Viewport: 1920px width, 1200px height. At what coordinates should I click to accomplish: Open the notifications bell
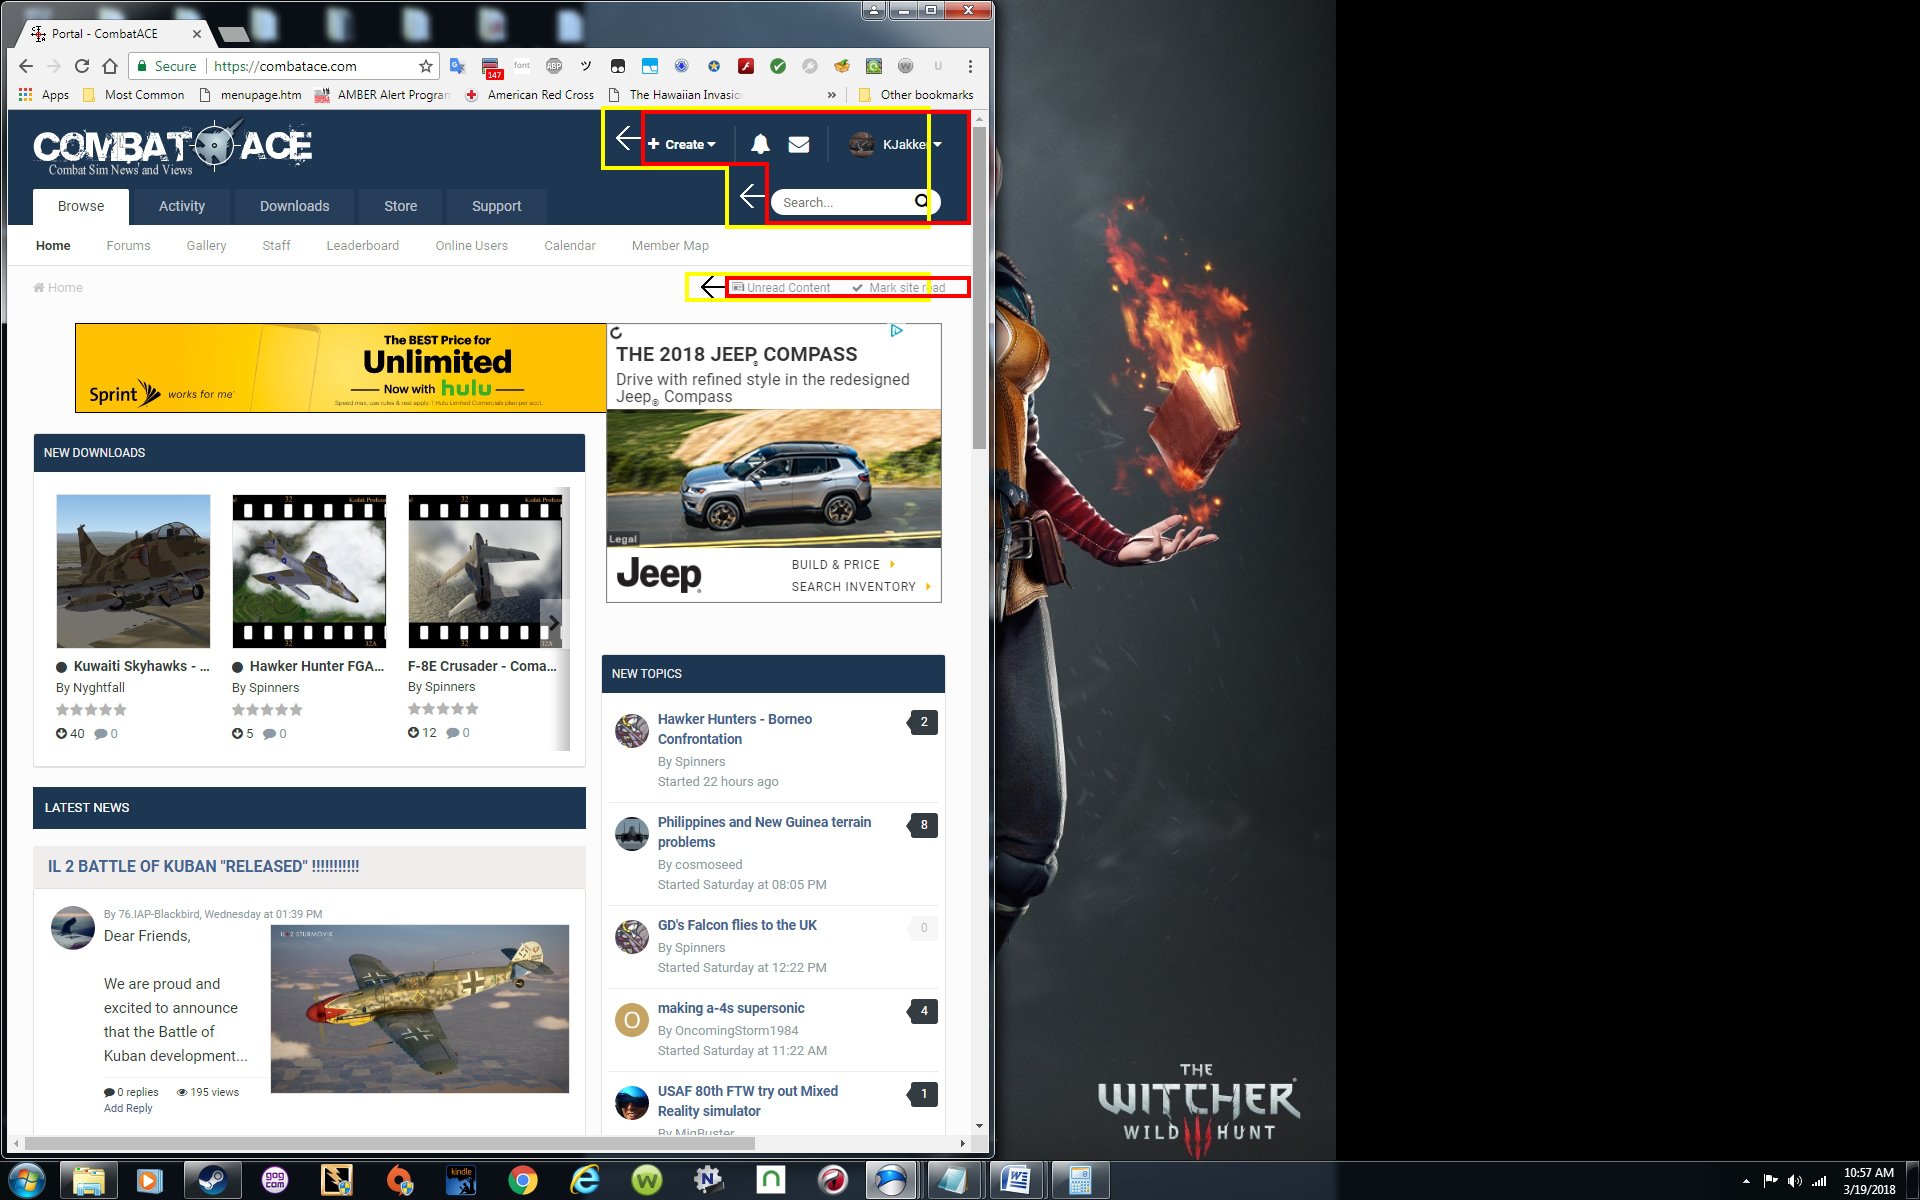pos(760,144)
